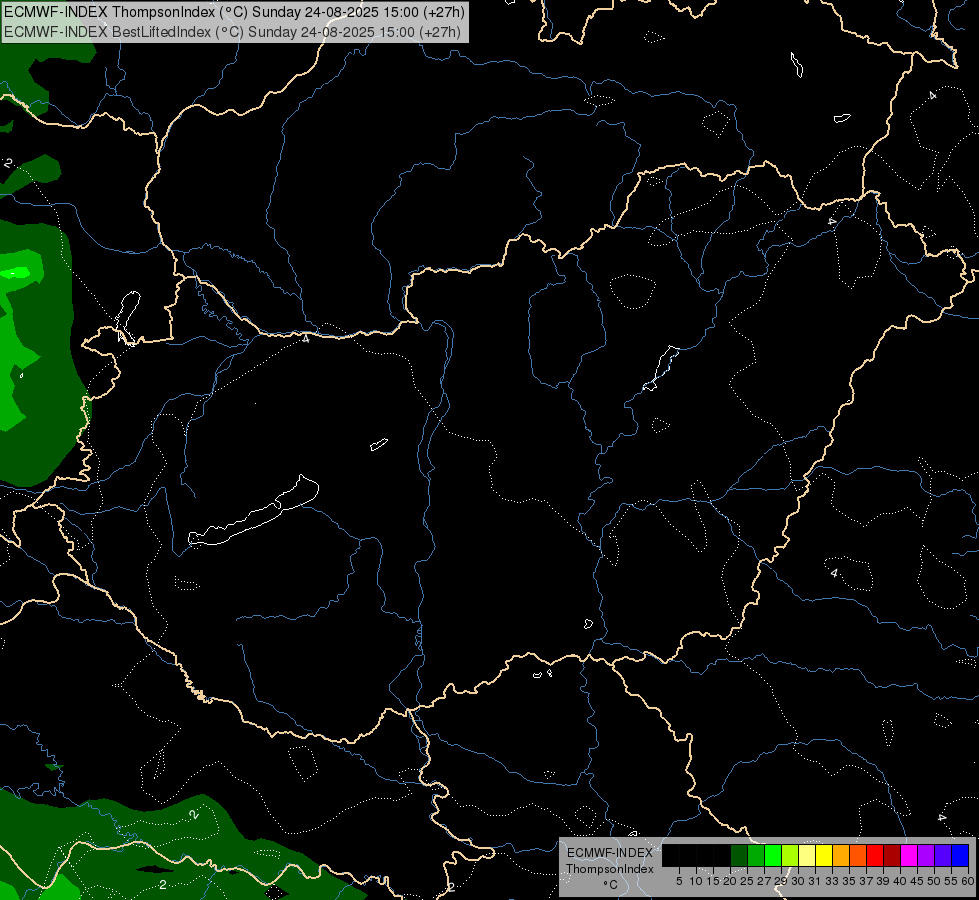Click legend scale value '25'
Image resolution: width=979 pixels, height=900 pixels.
point(747,881)
